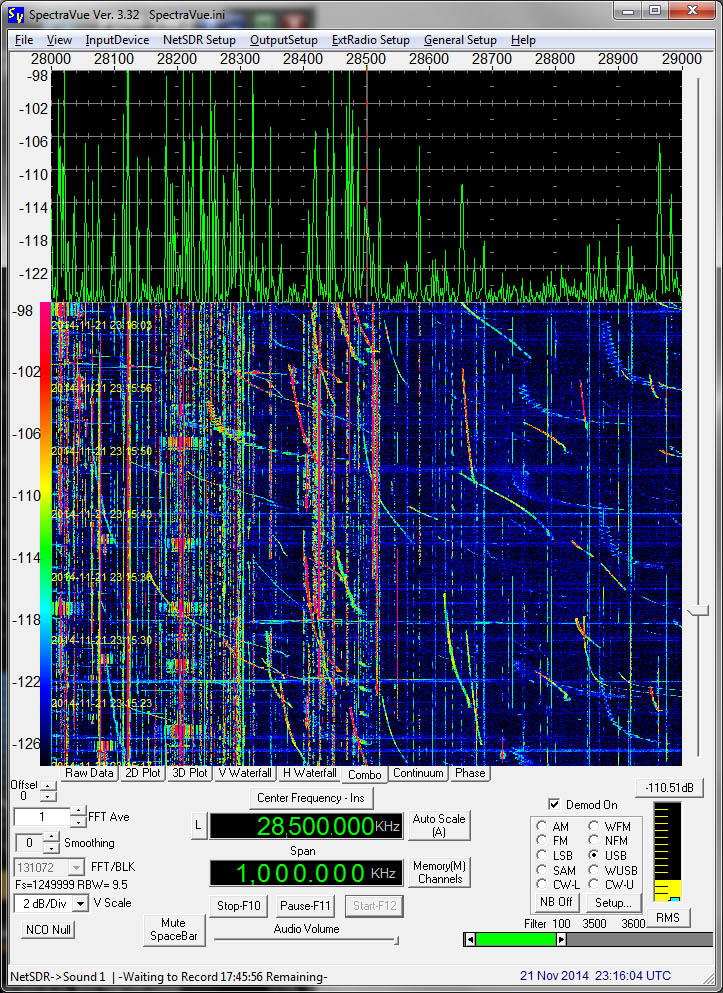Open the NetSDR Setup menu
This screenshot has width=723, height=993.
[x=199, y=40]
